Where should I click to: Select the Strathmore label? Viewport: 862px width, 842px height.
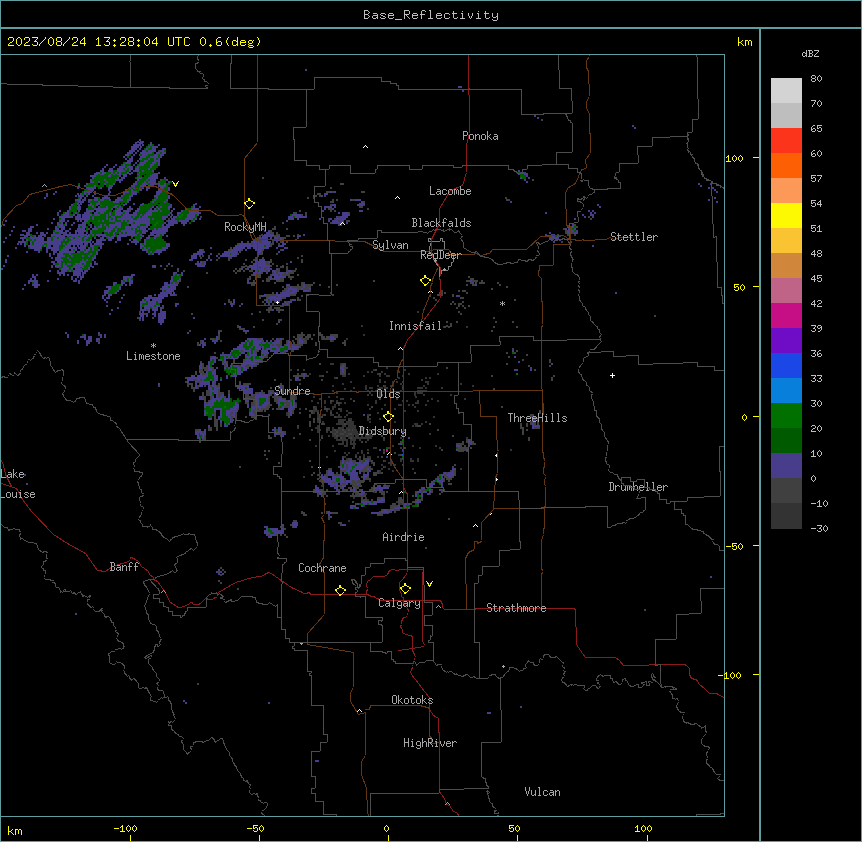[x=516, y=608]
